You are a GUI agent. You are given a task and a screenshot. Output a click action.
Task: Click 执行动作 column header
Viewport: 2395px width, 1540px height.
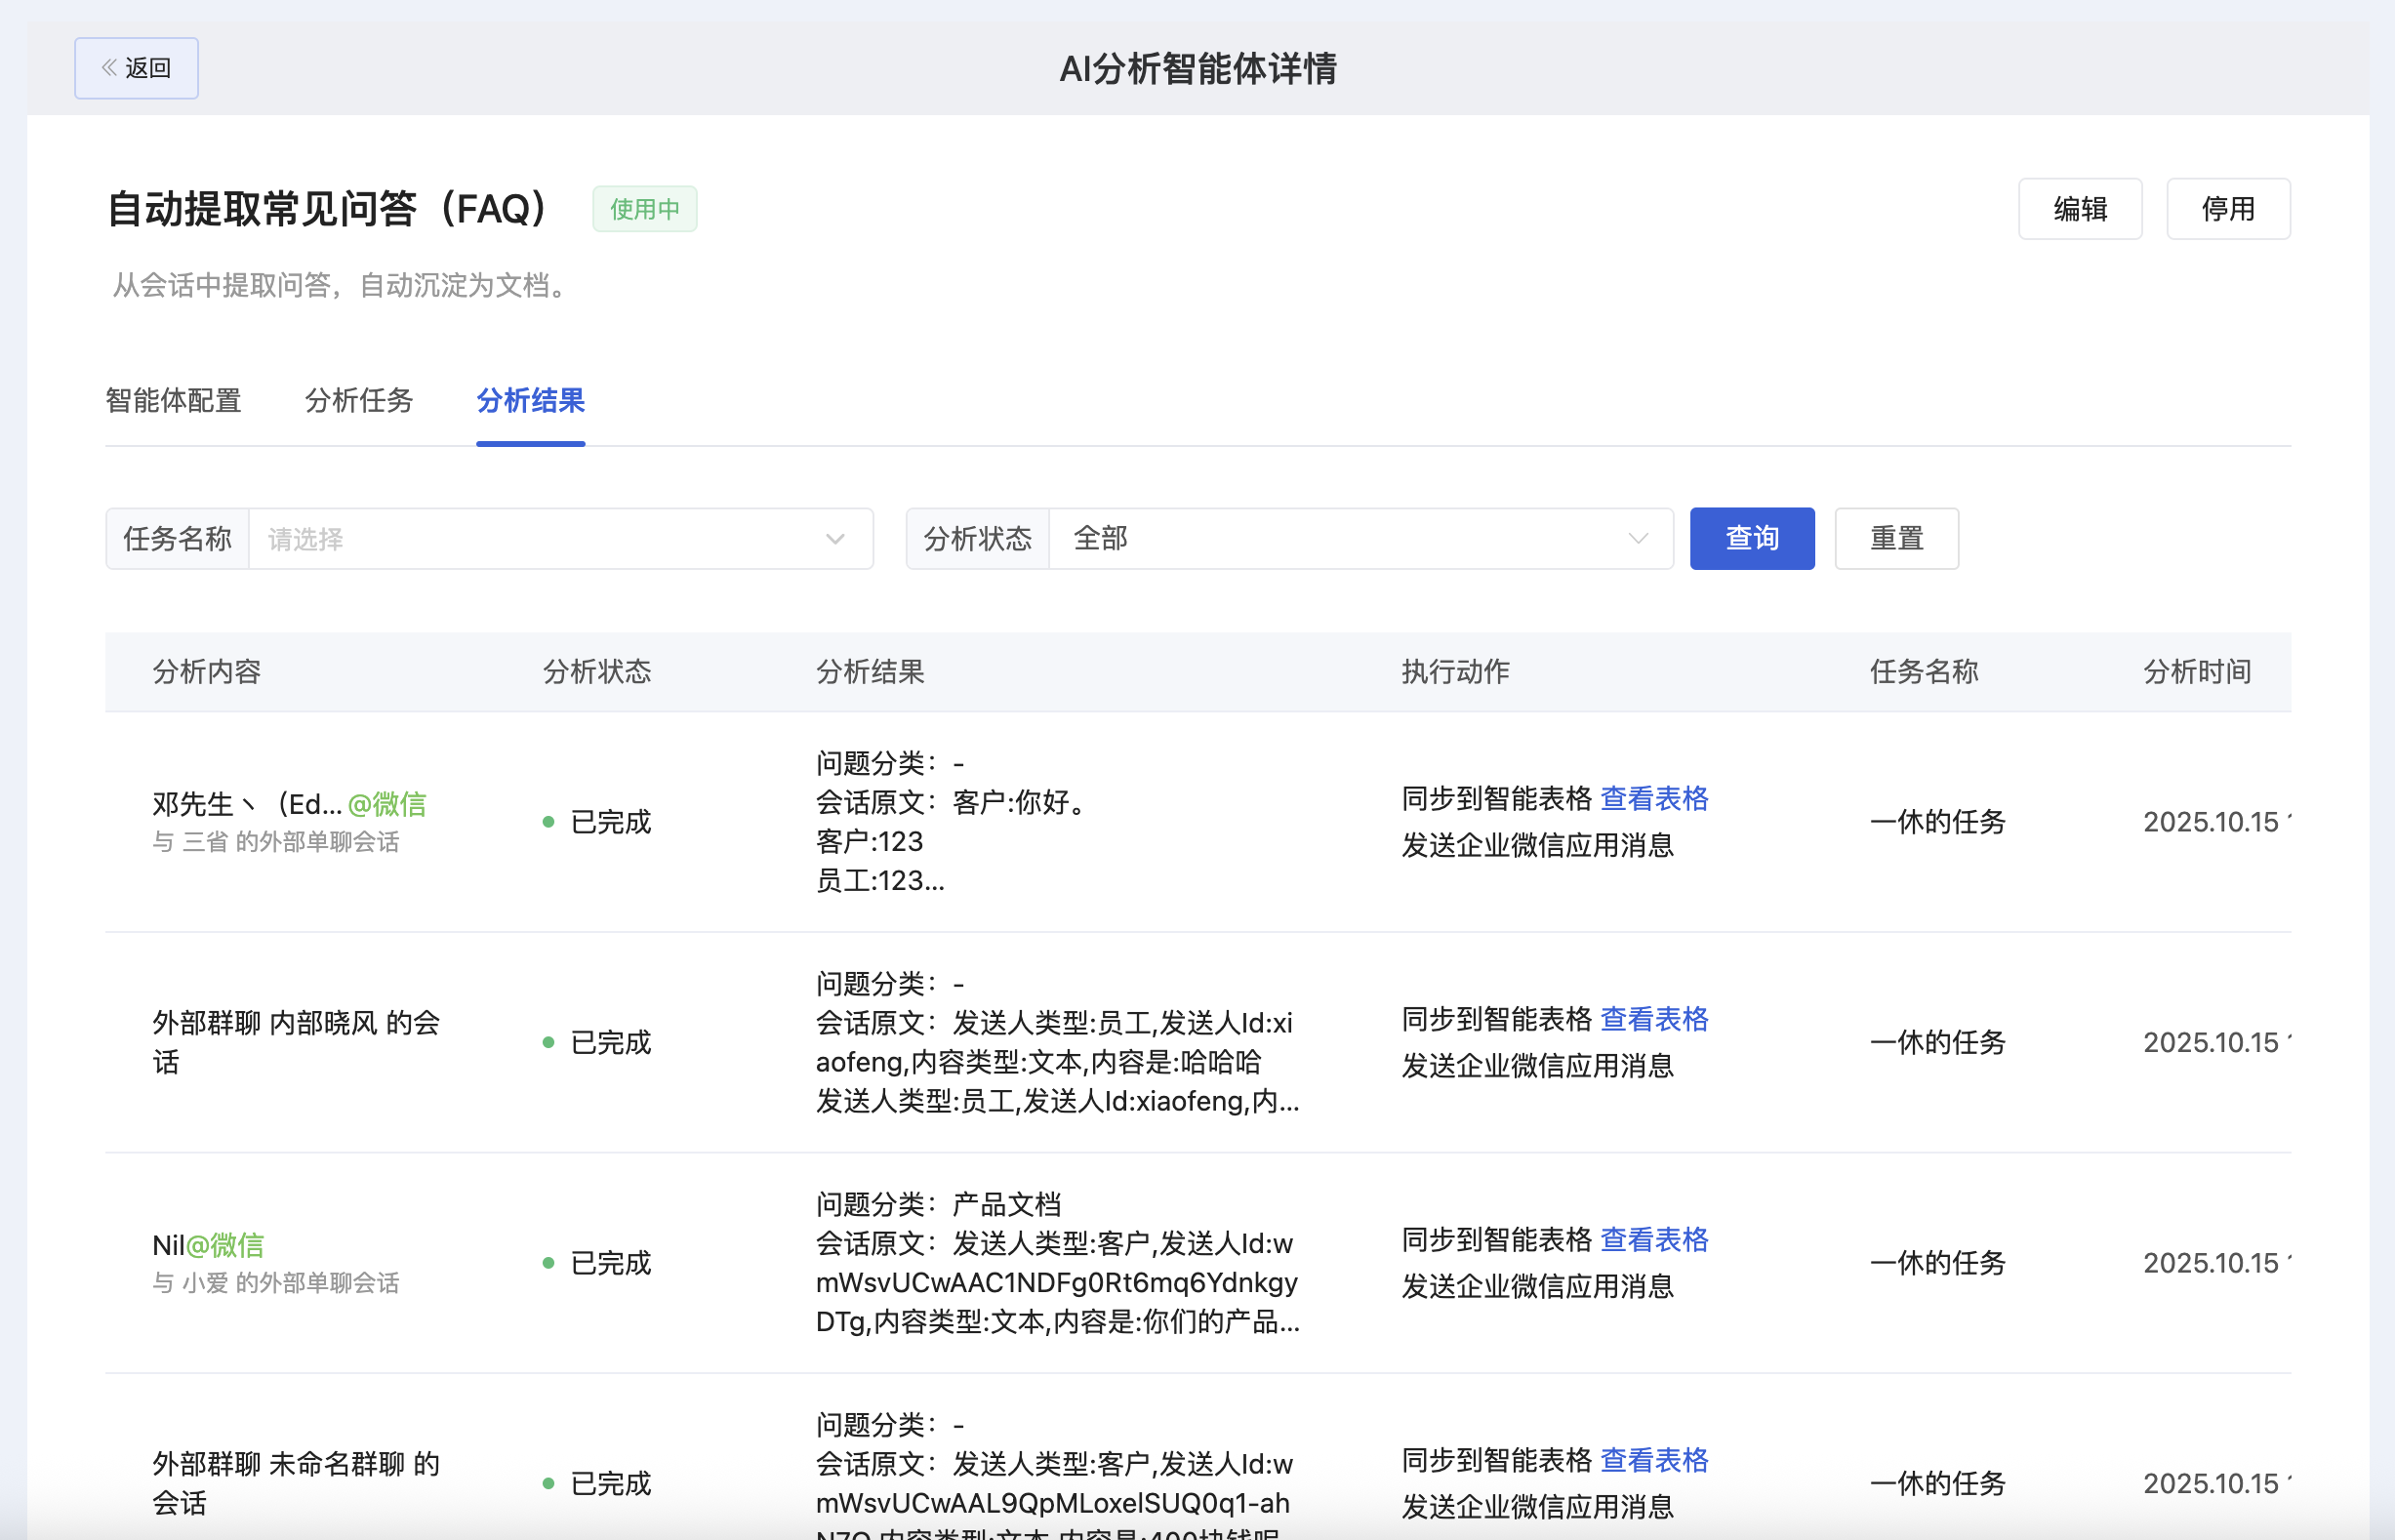(1456, 672)
